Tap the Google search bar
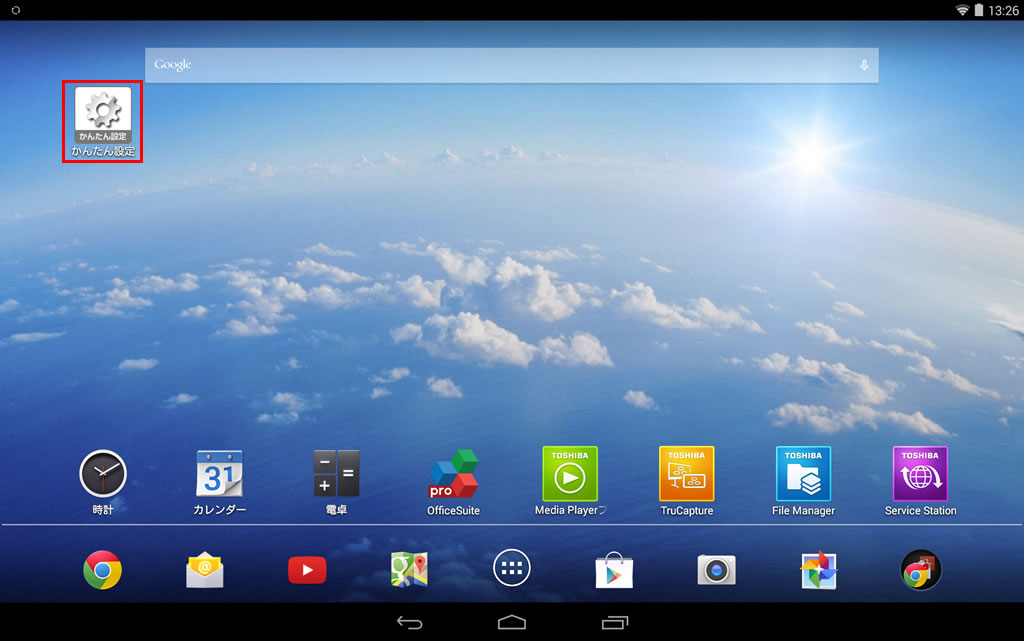This screenshot has height=641, width=1024. [x=500, y=65]
